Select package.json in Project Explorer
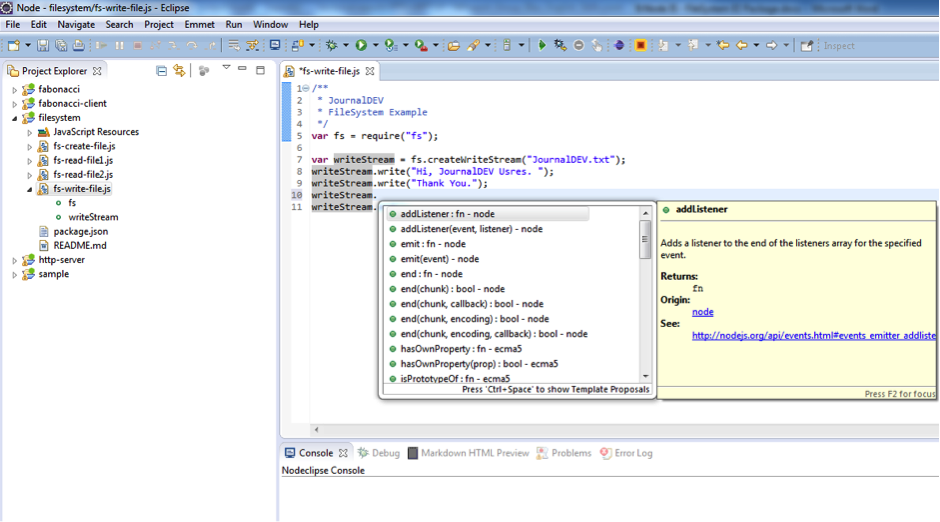This screenshot has height=522, width=940. click(80, 231)
